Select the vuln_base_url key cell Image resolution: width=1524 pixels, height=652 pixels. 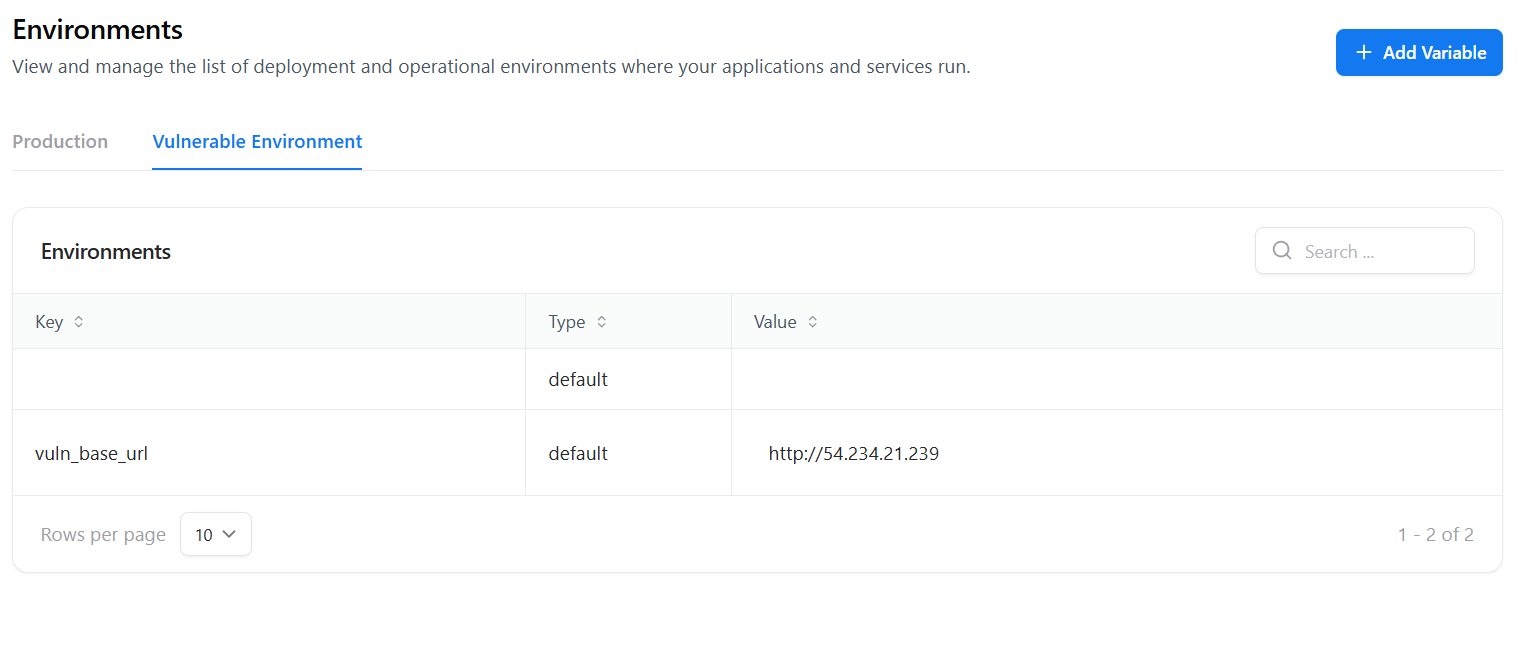[91, 454]
